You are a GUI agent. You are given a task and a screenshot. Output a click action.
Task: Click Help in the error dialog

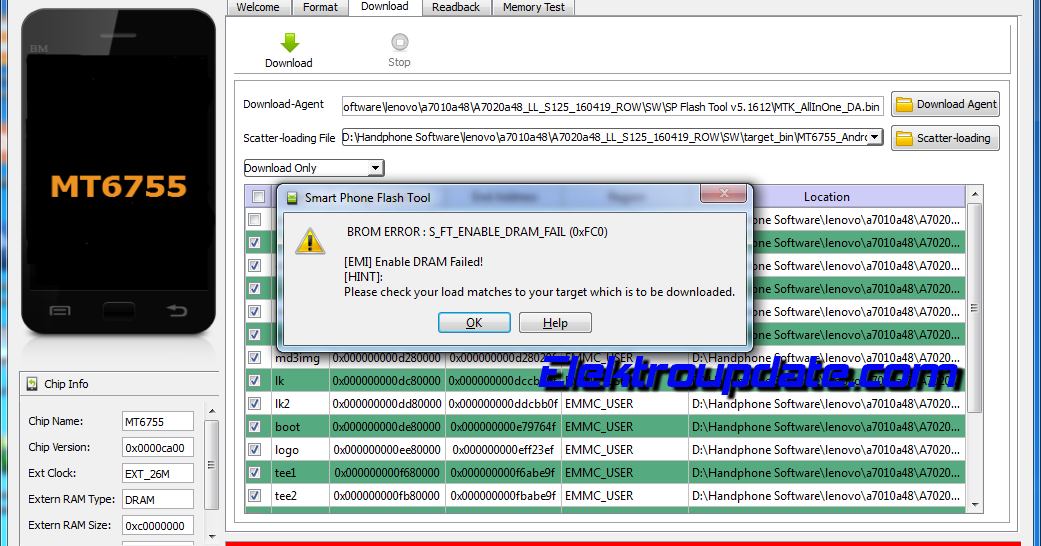tap(555, 323)
